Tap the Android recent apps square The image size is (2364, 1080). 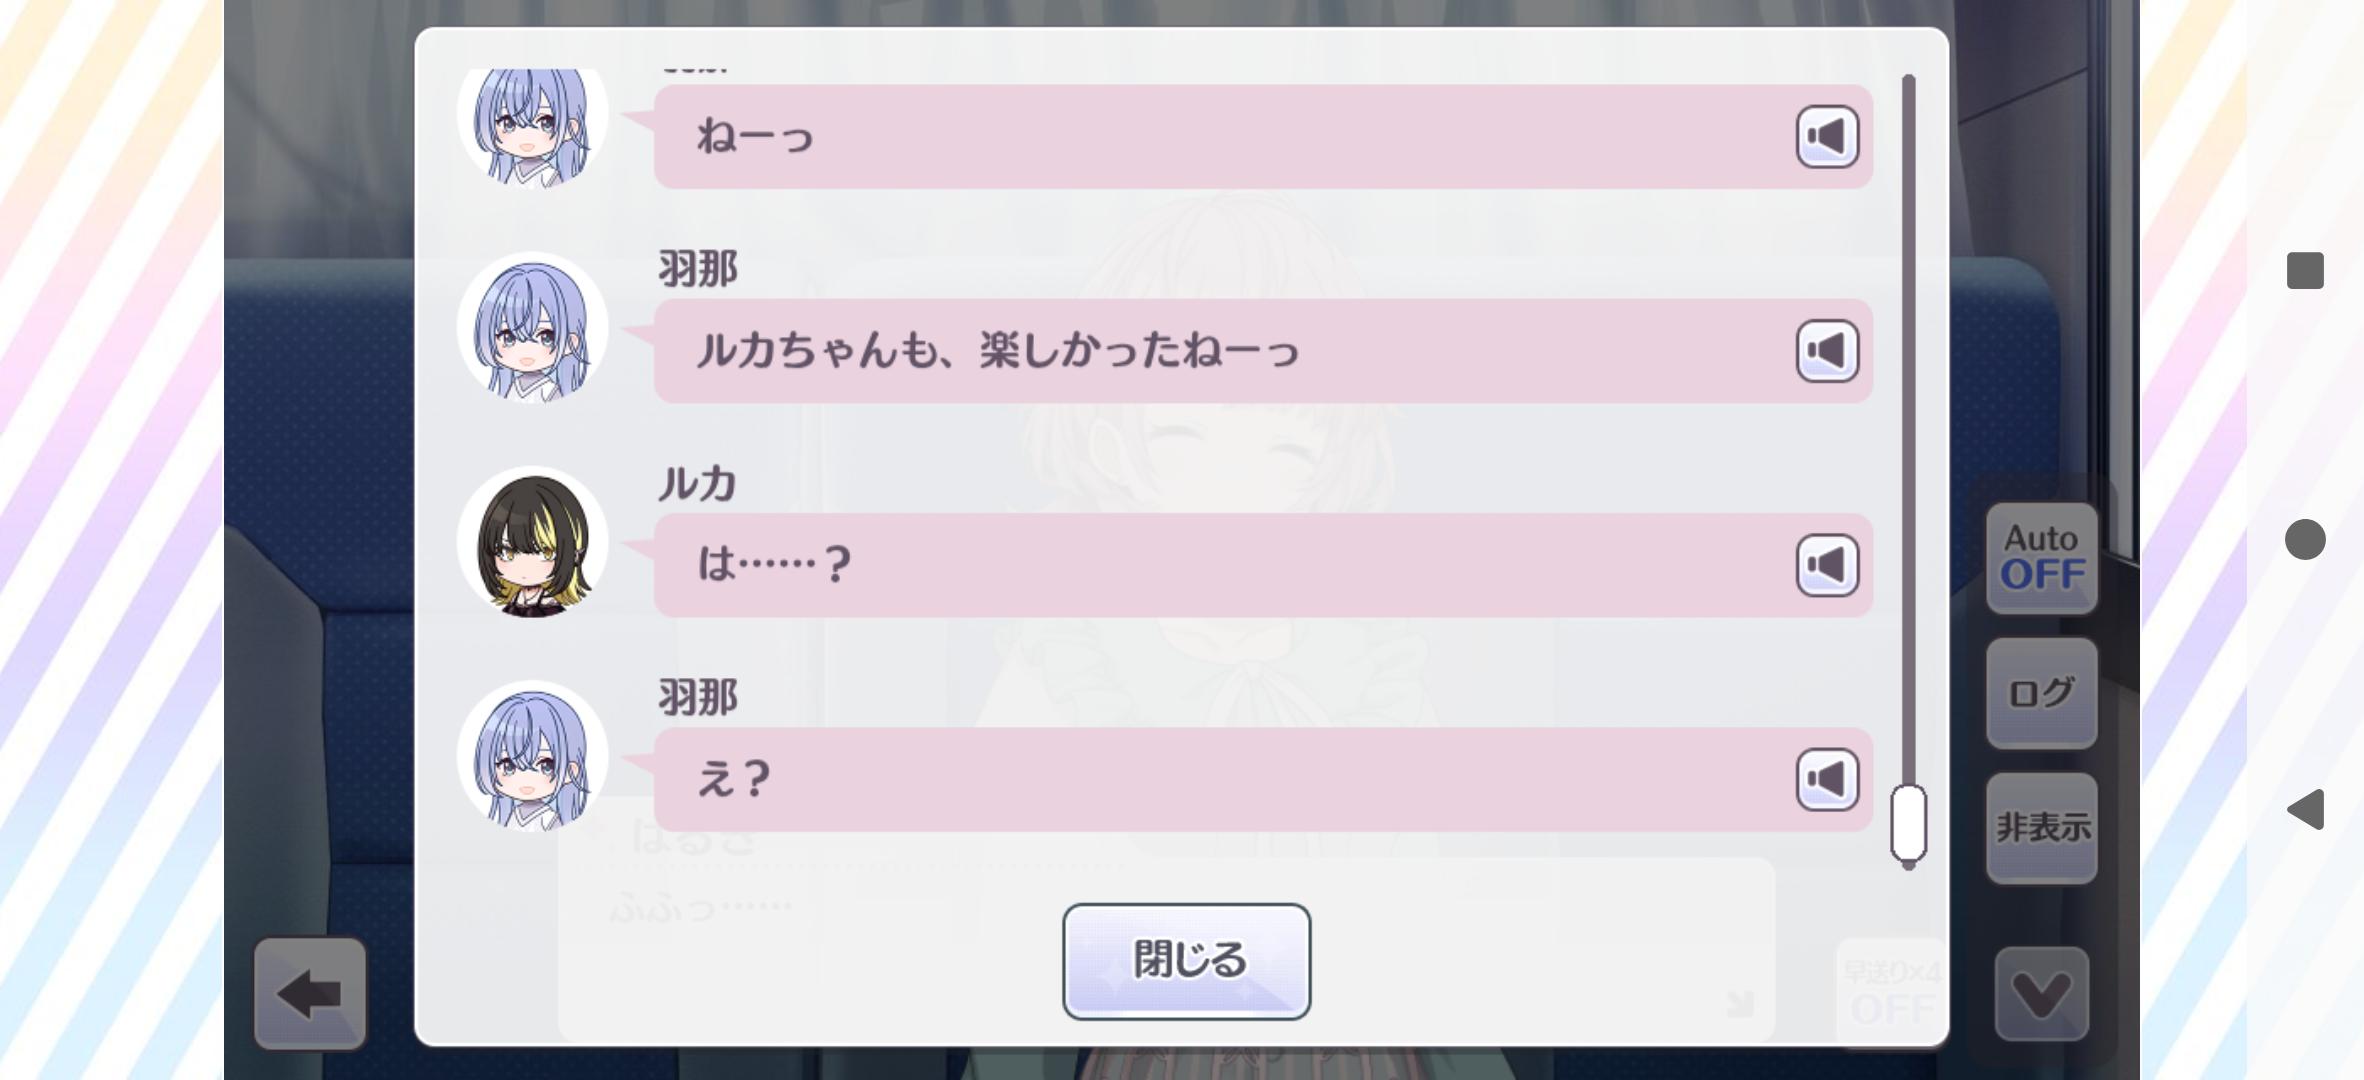pyautogui.click(x=2305, y=271)
